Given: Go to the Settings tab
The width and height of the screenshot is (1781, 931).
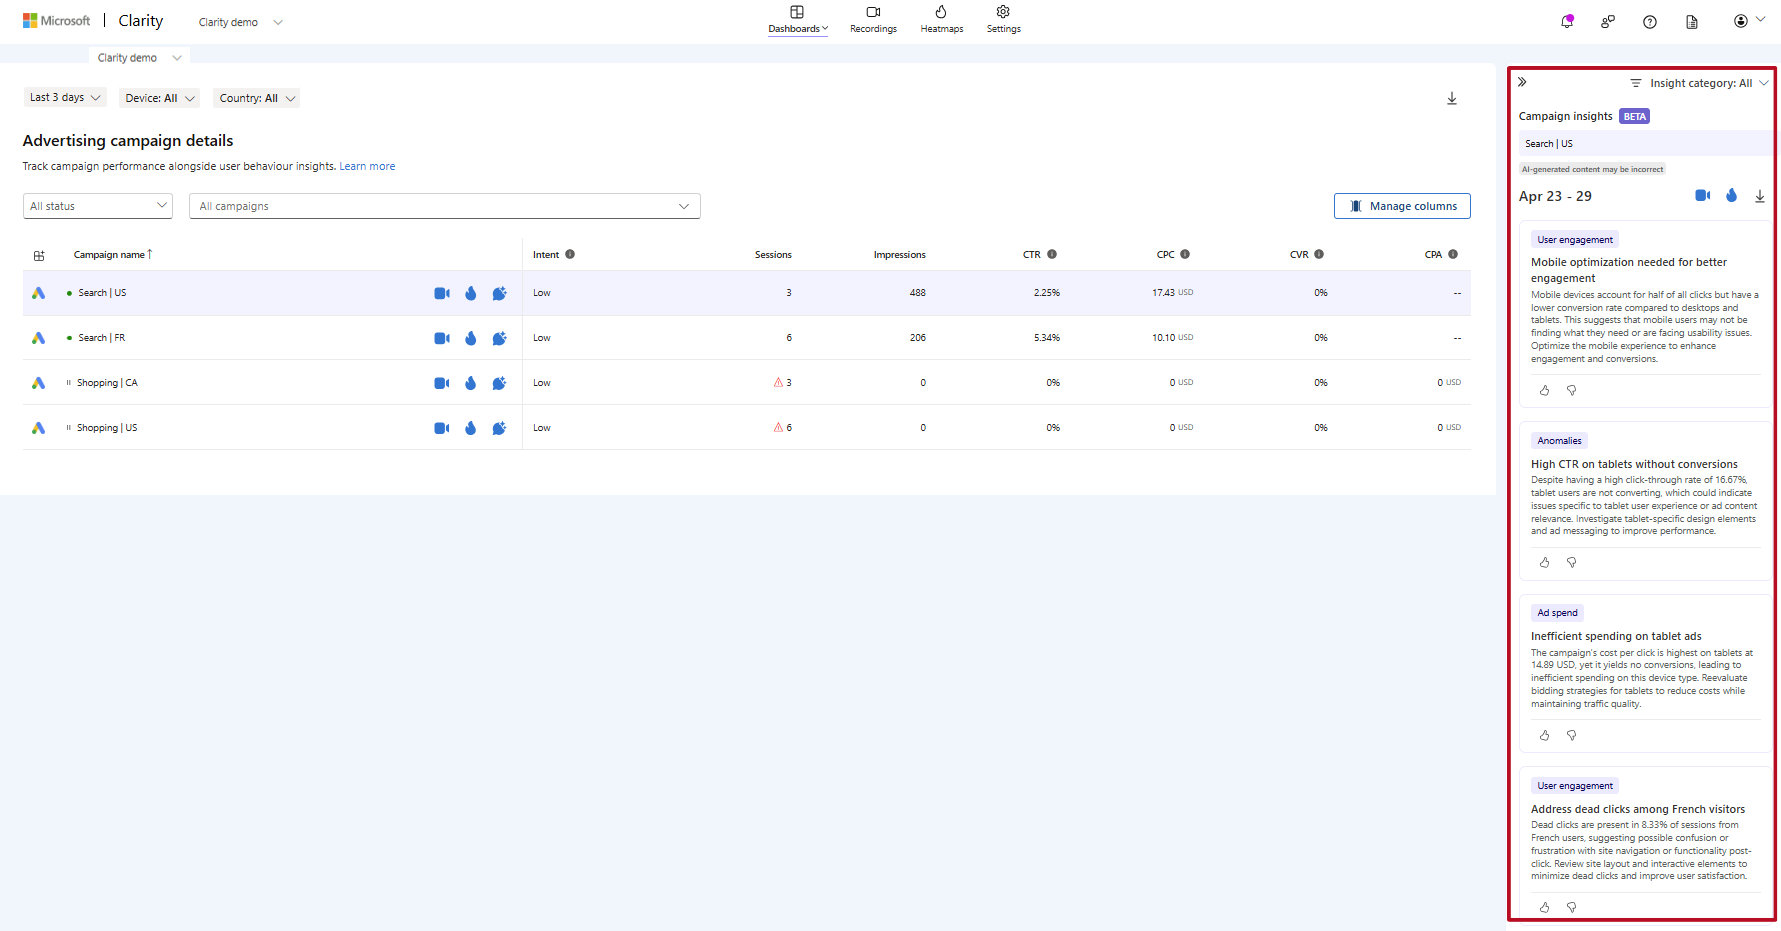Looking at the screenshot, I should point(1003,20).
